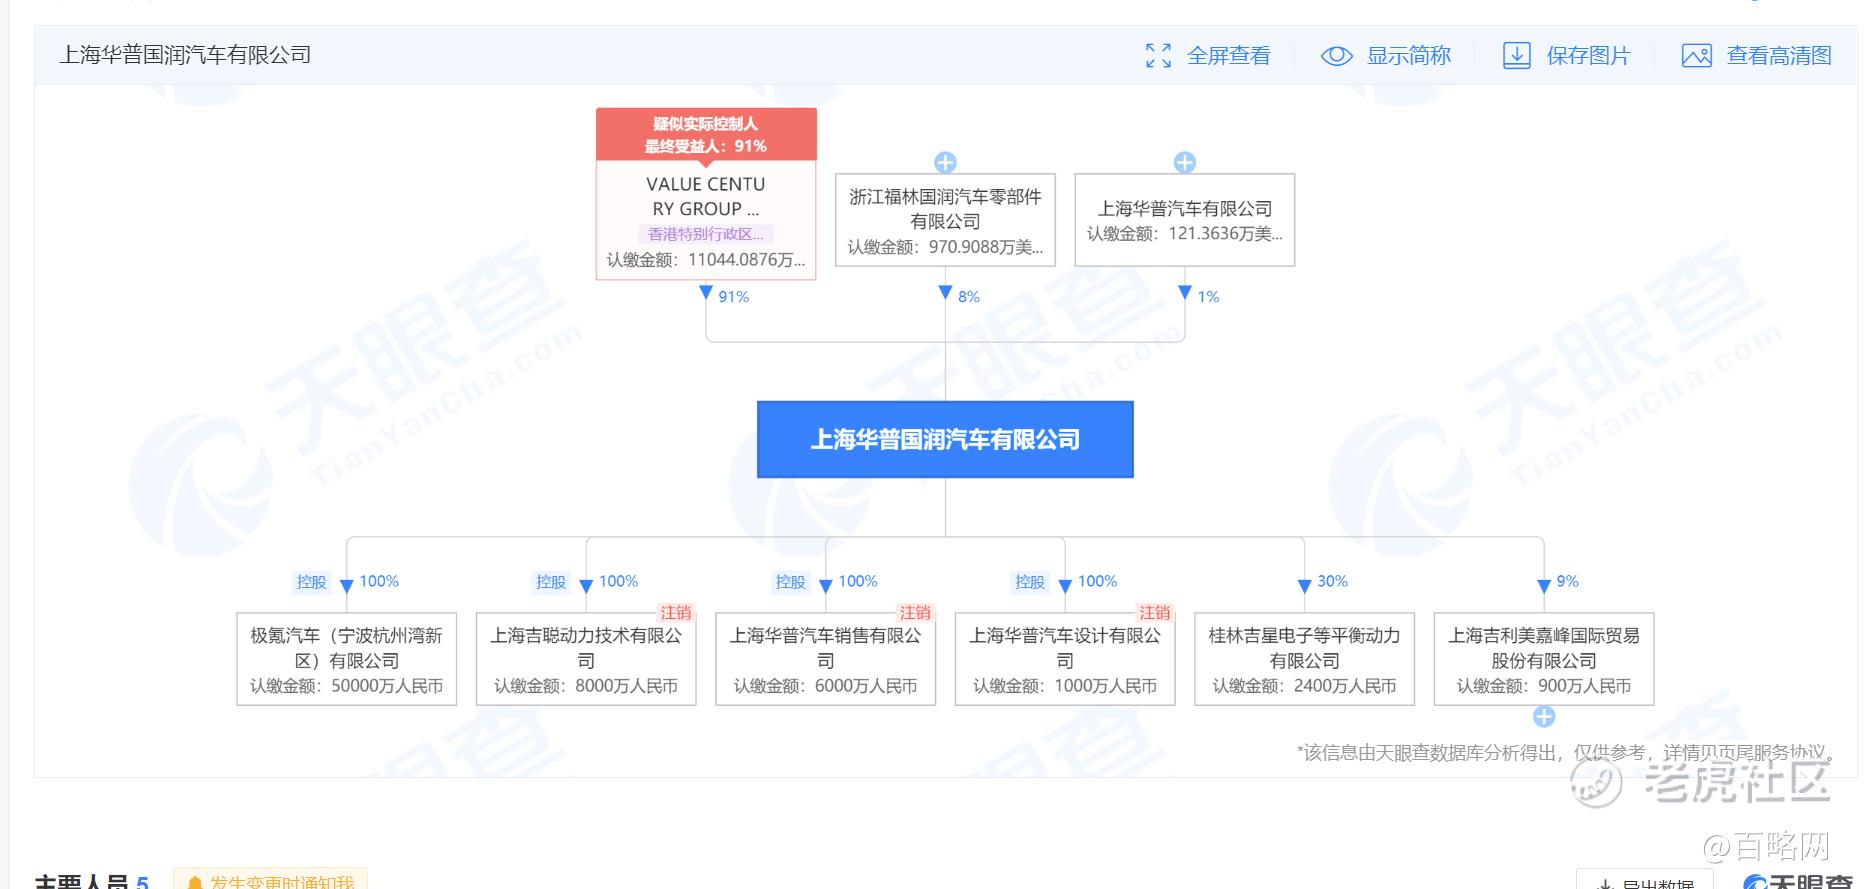
Task: Click 注销 tag on 上海华普汽车销售
Action: pyautogui.click(x=915, y=612)
